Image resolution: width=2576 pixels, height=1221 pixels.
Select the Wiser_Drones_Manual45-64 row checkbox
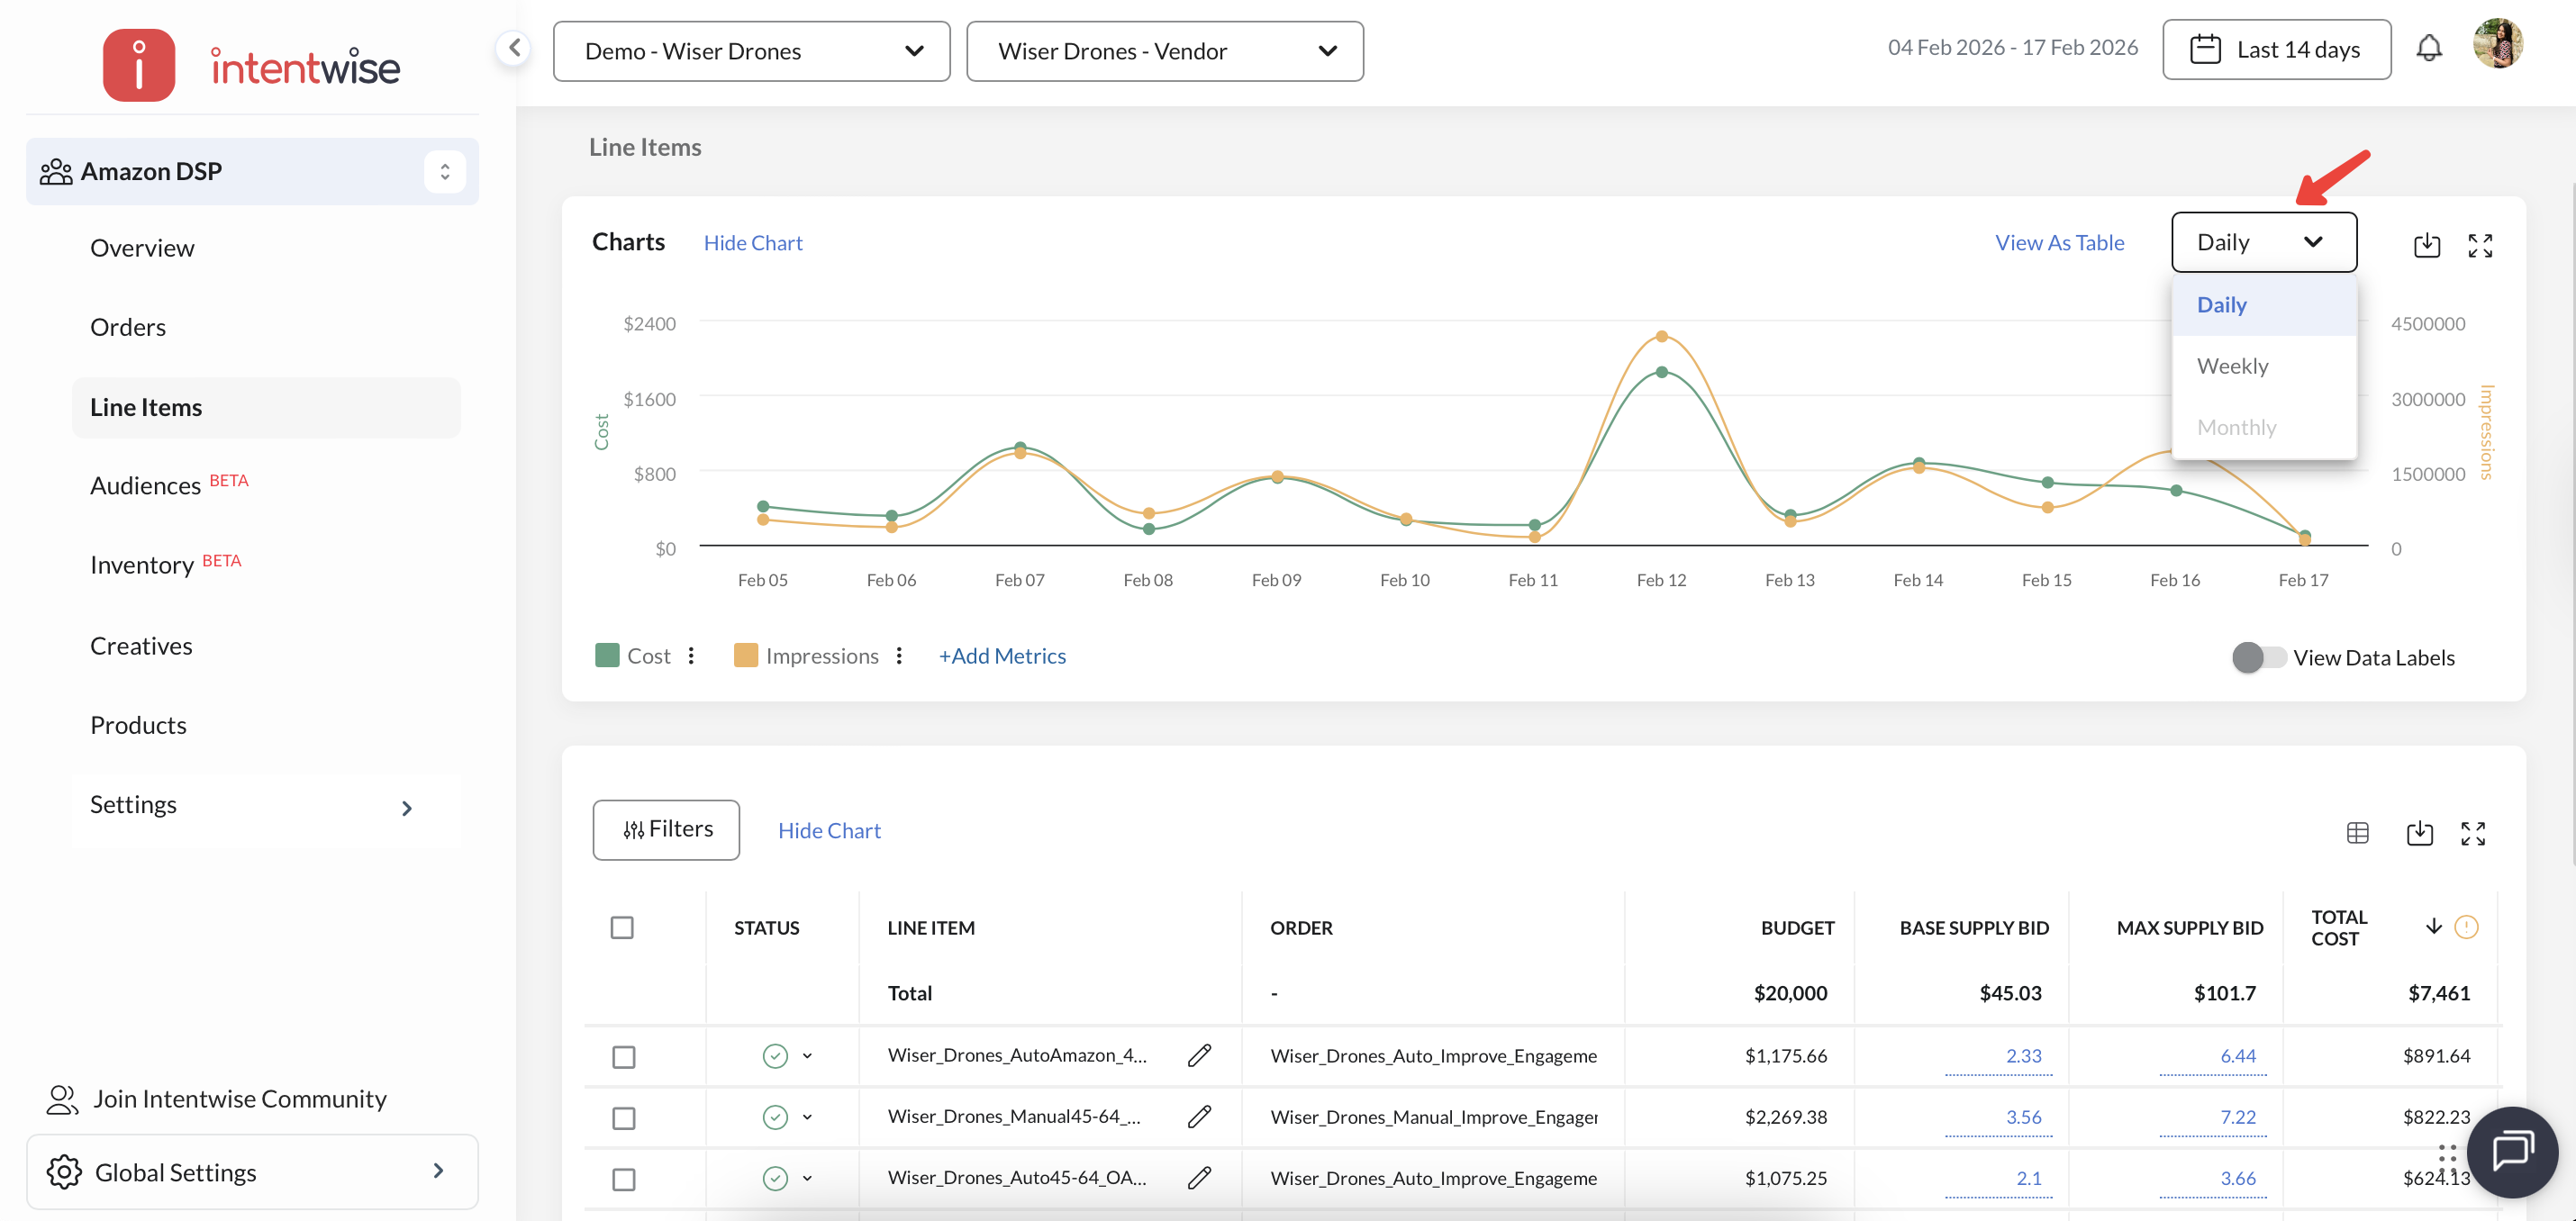[x=623, y=1118]
